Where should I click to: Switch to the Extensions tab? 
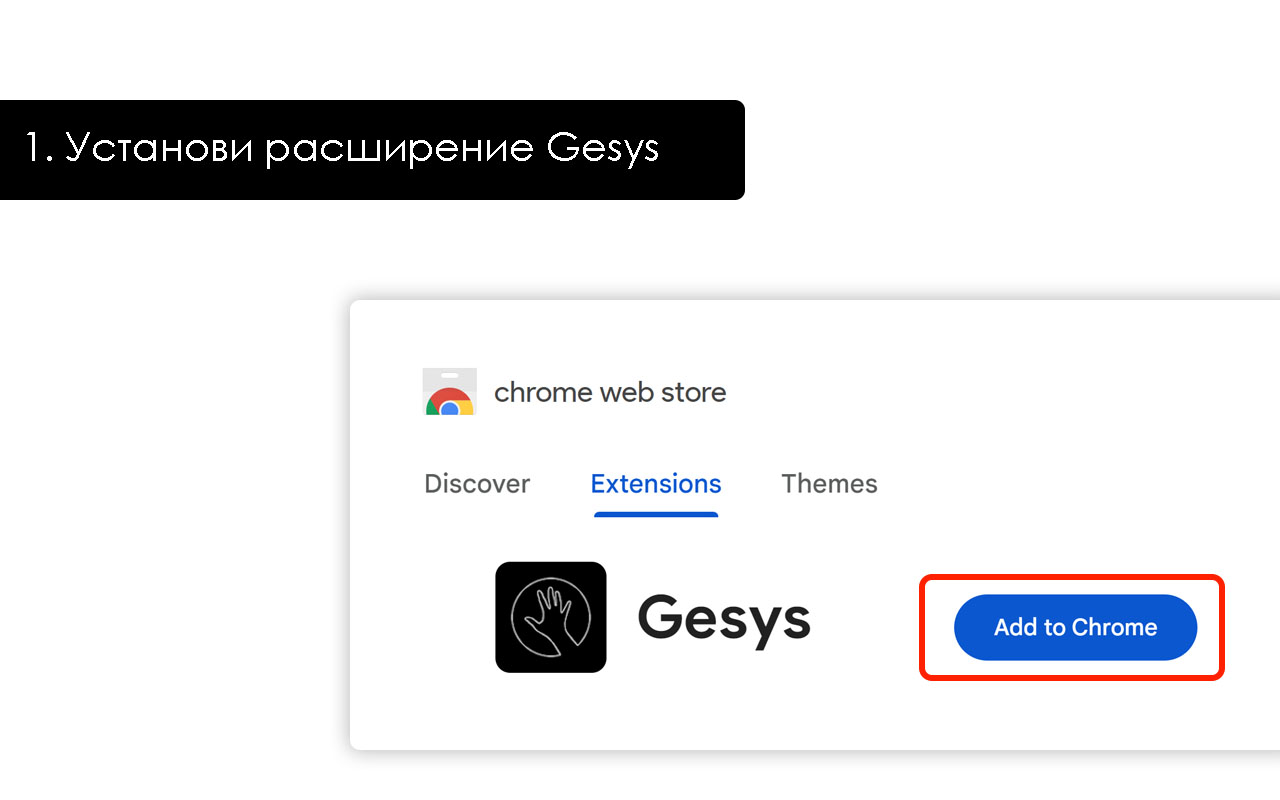click(x=655, y=483)
